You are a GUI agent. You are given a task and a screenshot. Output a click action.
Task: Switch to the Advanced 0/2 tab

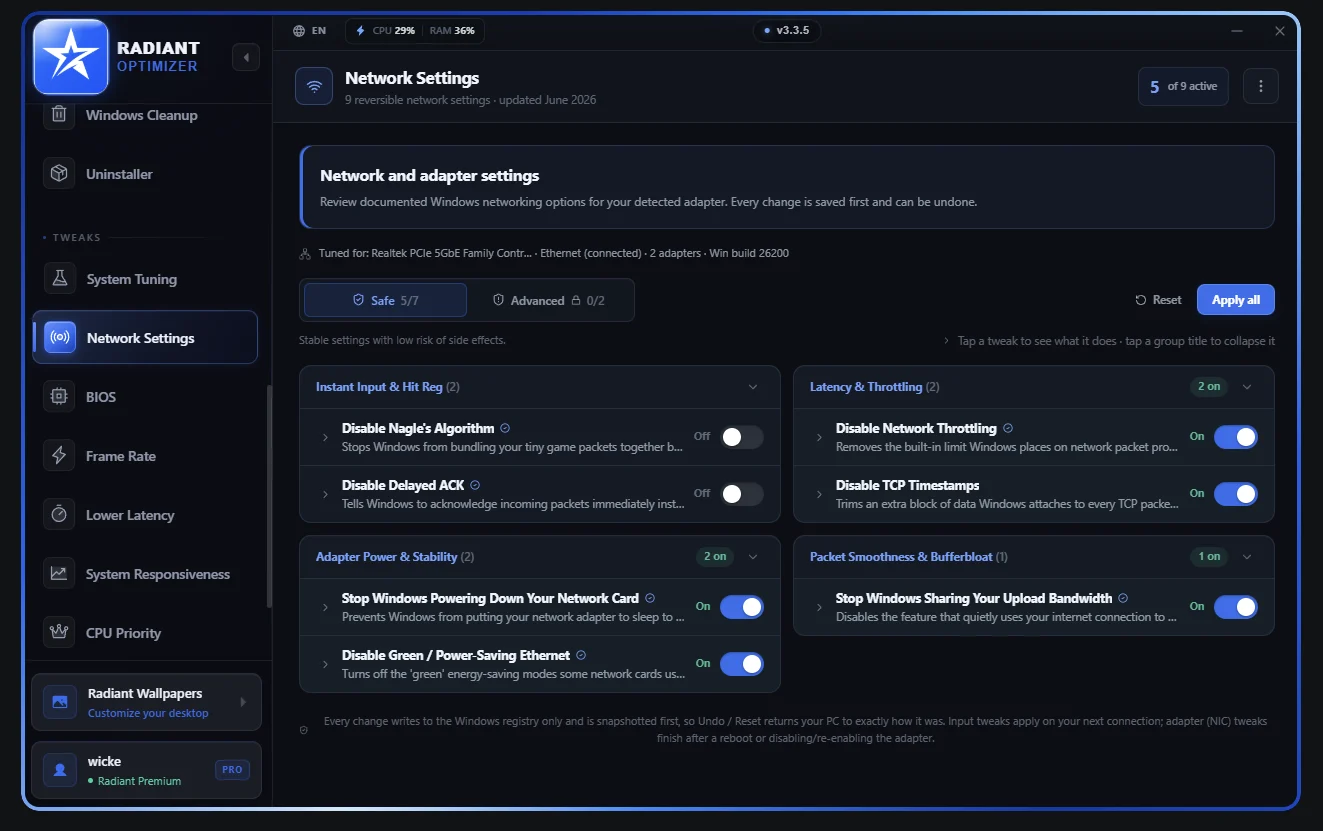click(549, 300)
